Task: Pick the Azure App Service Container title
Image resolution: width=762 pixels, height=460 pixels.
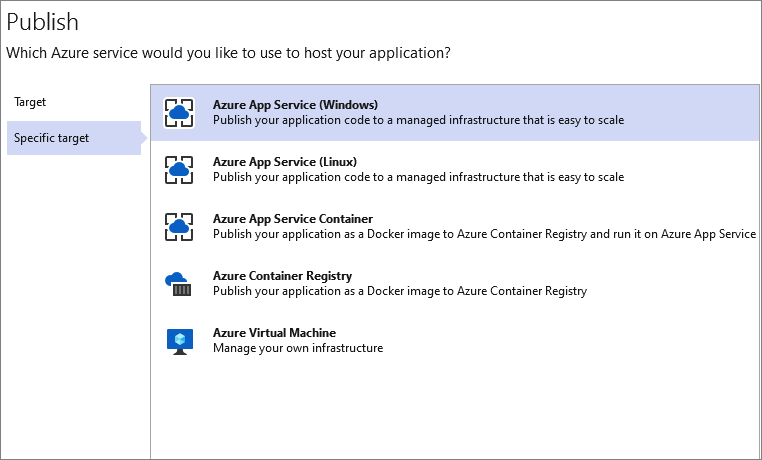Action: [293, 219]
